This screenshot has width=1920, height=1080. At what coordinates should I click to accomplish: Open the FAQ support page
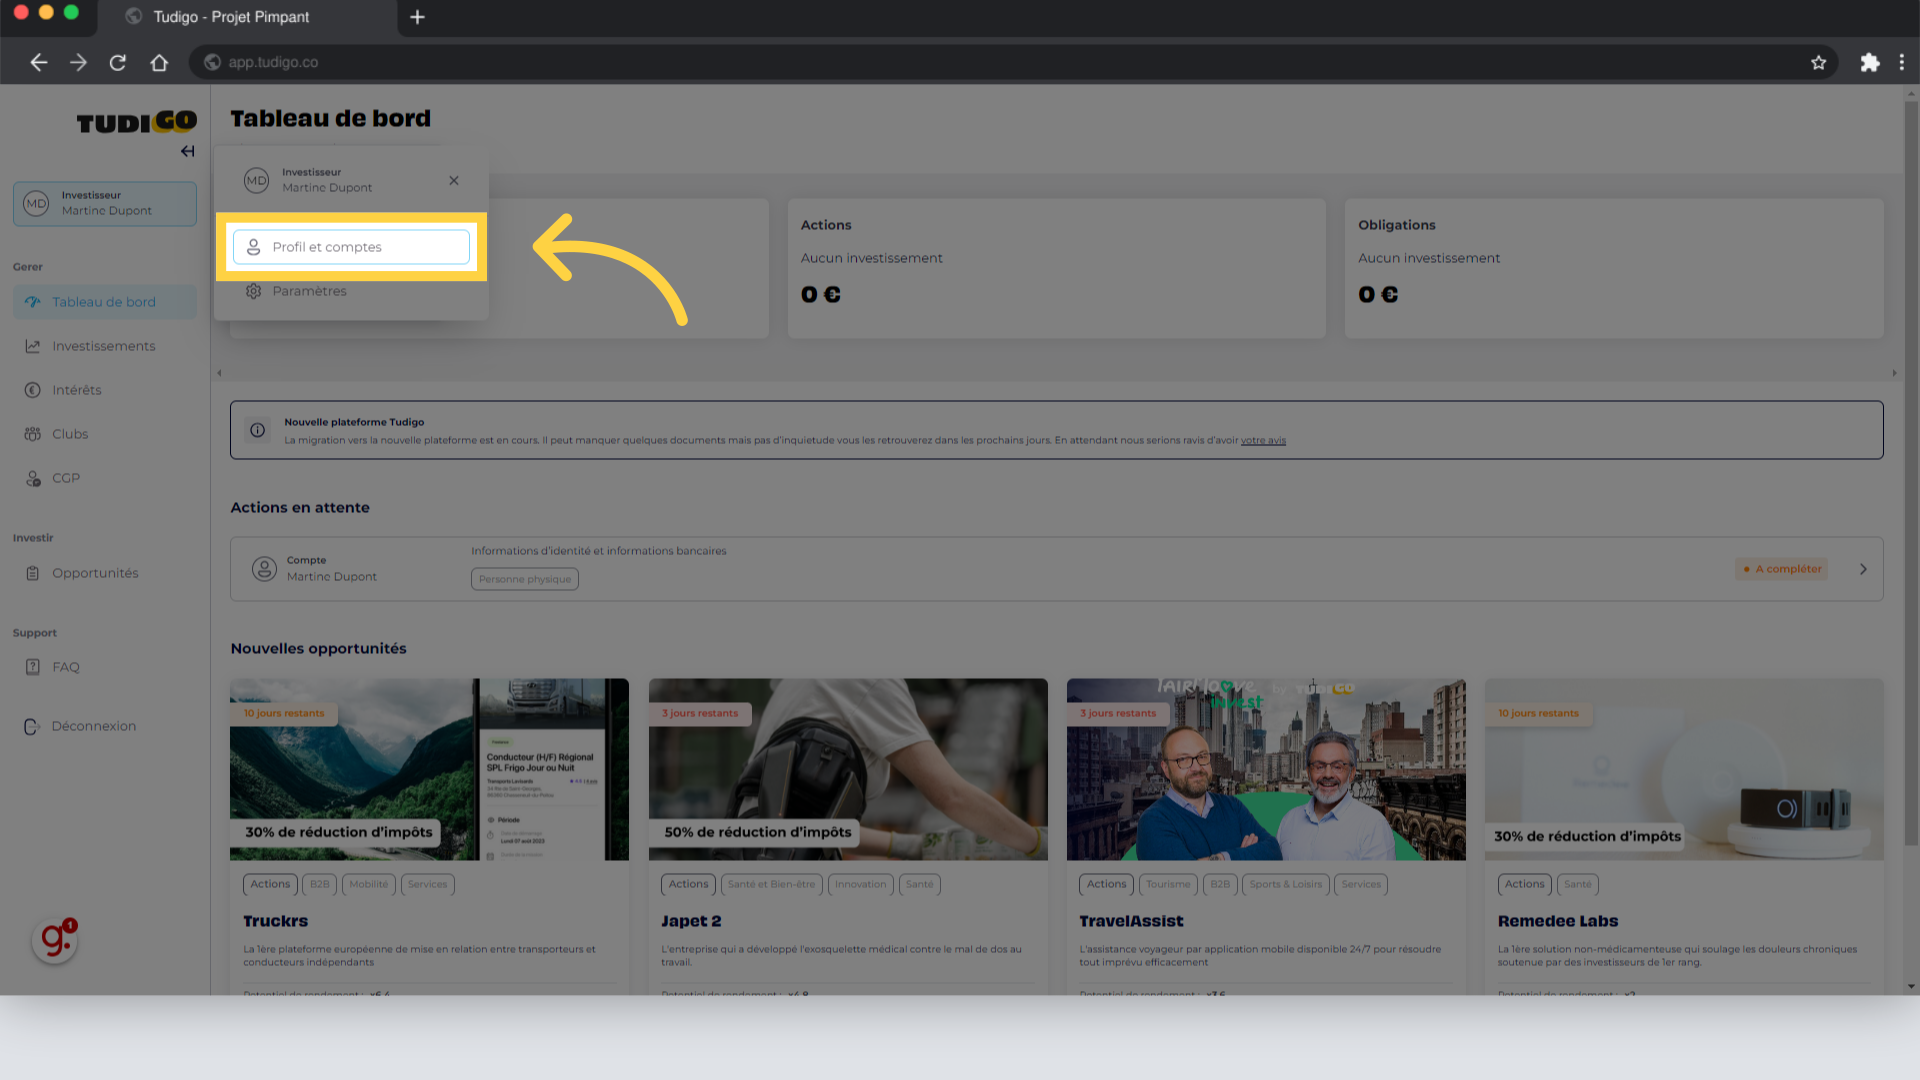(105, 667)
